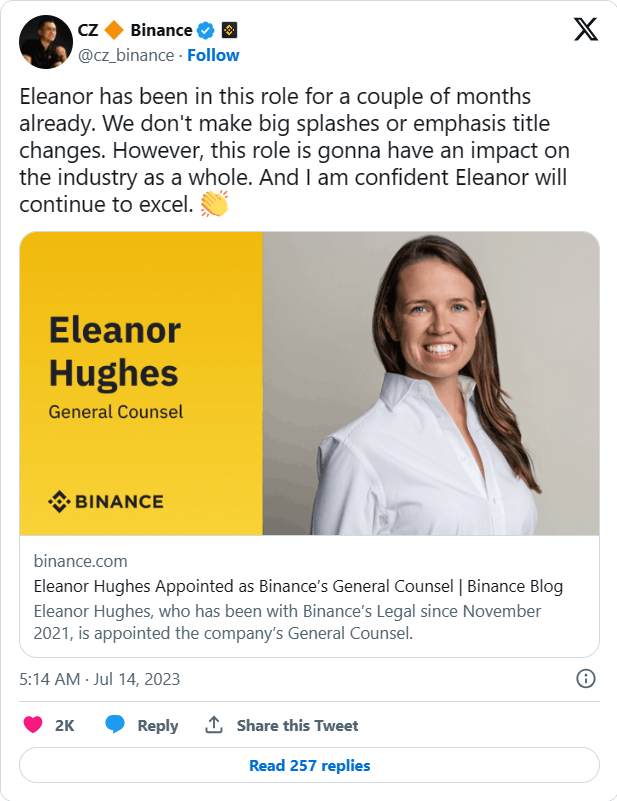This screenshot has height=801, width=617.
Task: Open the @cz_binance handle link
Action: [126, 55]
